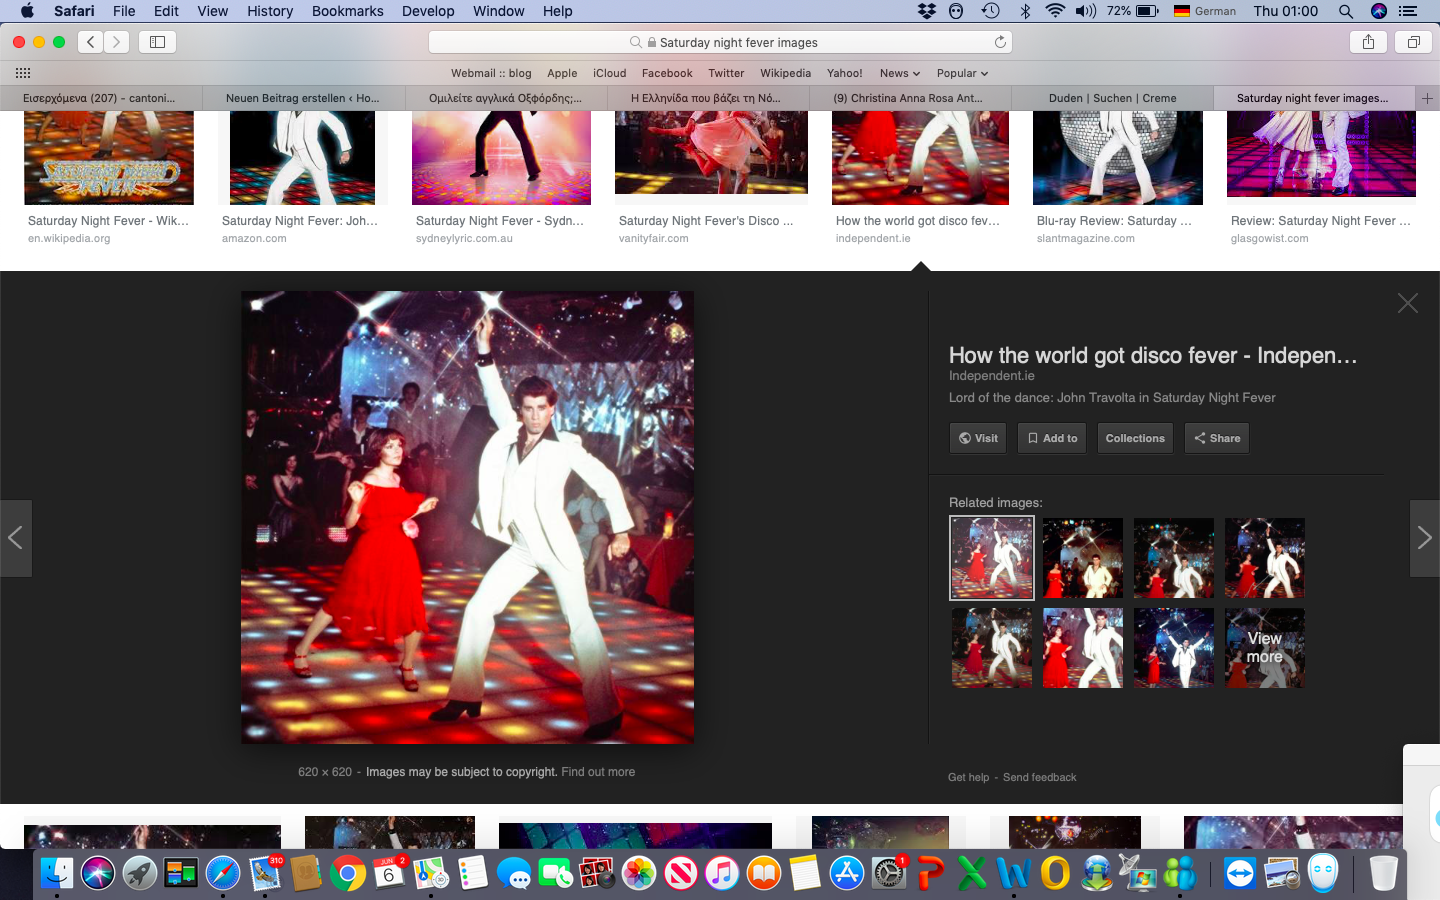Screen dimensions: 1440x900
Task: Add a new tab with plus button
Action: pyautogui.click(x=1428, y=98)
